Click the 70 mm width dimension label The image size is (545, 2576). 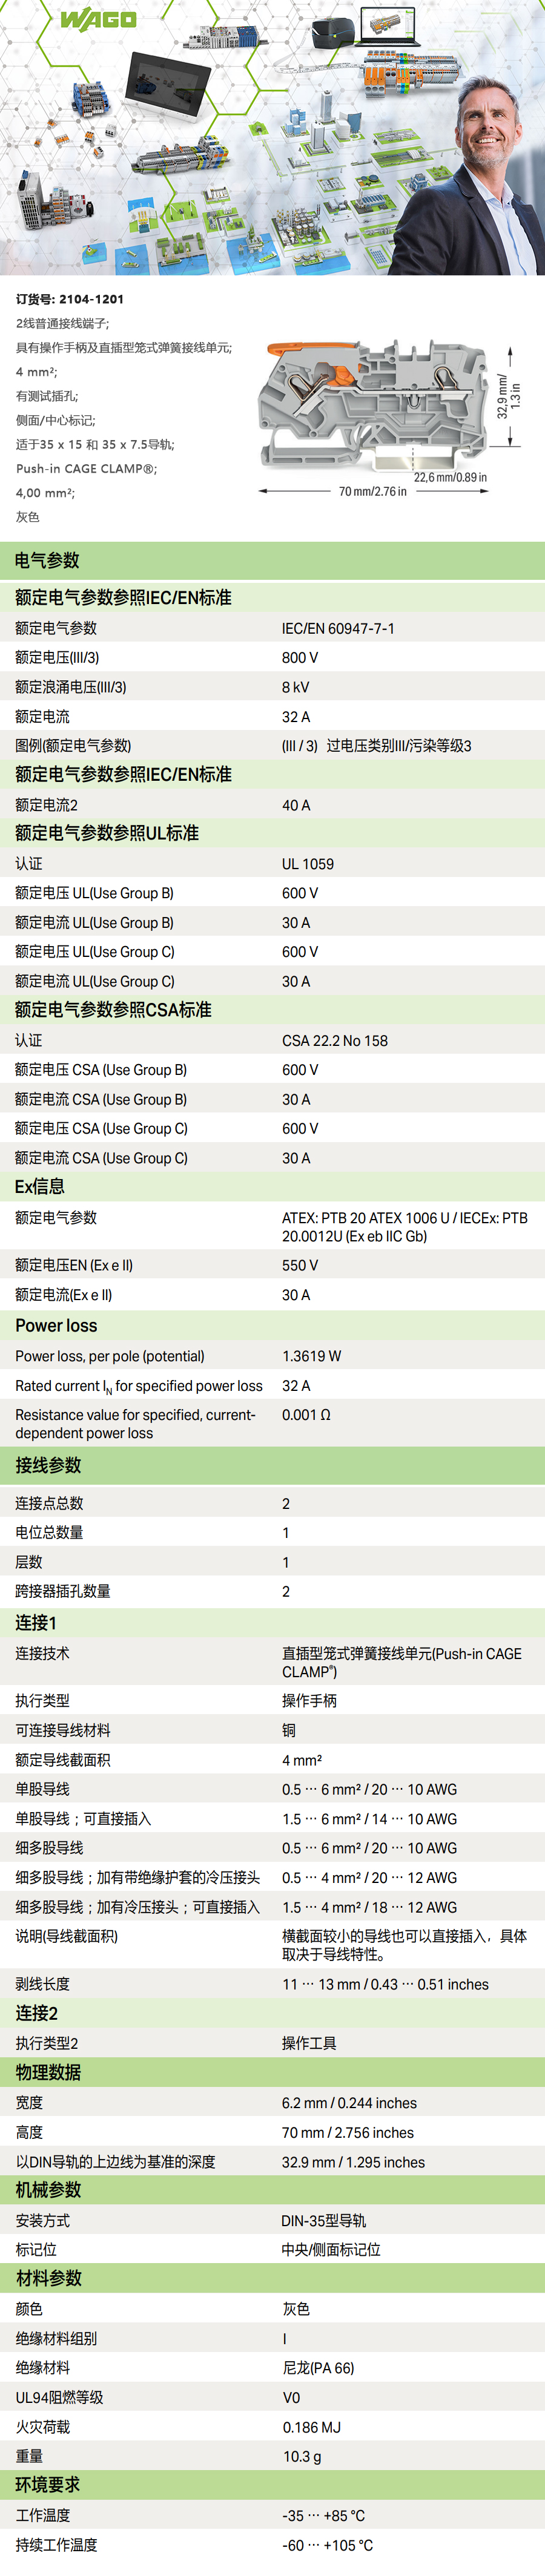pyautogui.click(x=372, y=491)
